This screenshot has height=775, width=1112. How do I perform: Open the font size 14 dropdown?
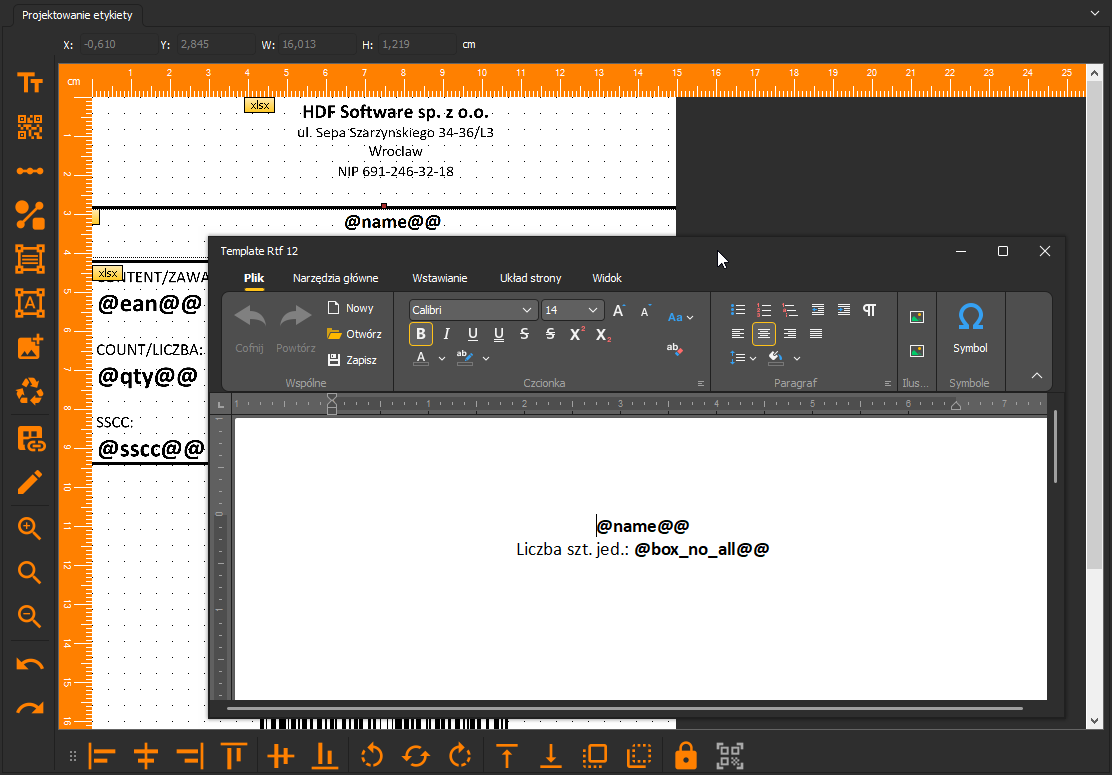pos(593,310)
